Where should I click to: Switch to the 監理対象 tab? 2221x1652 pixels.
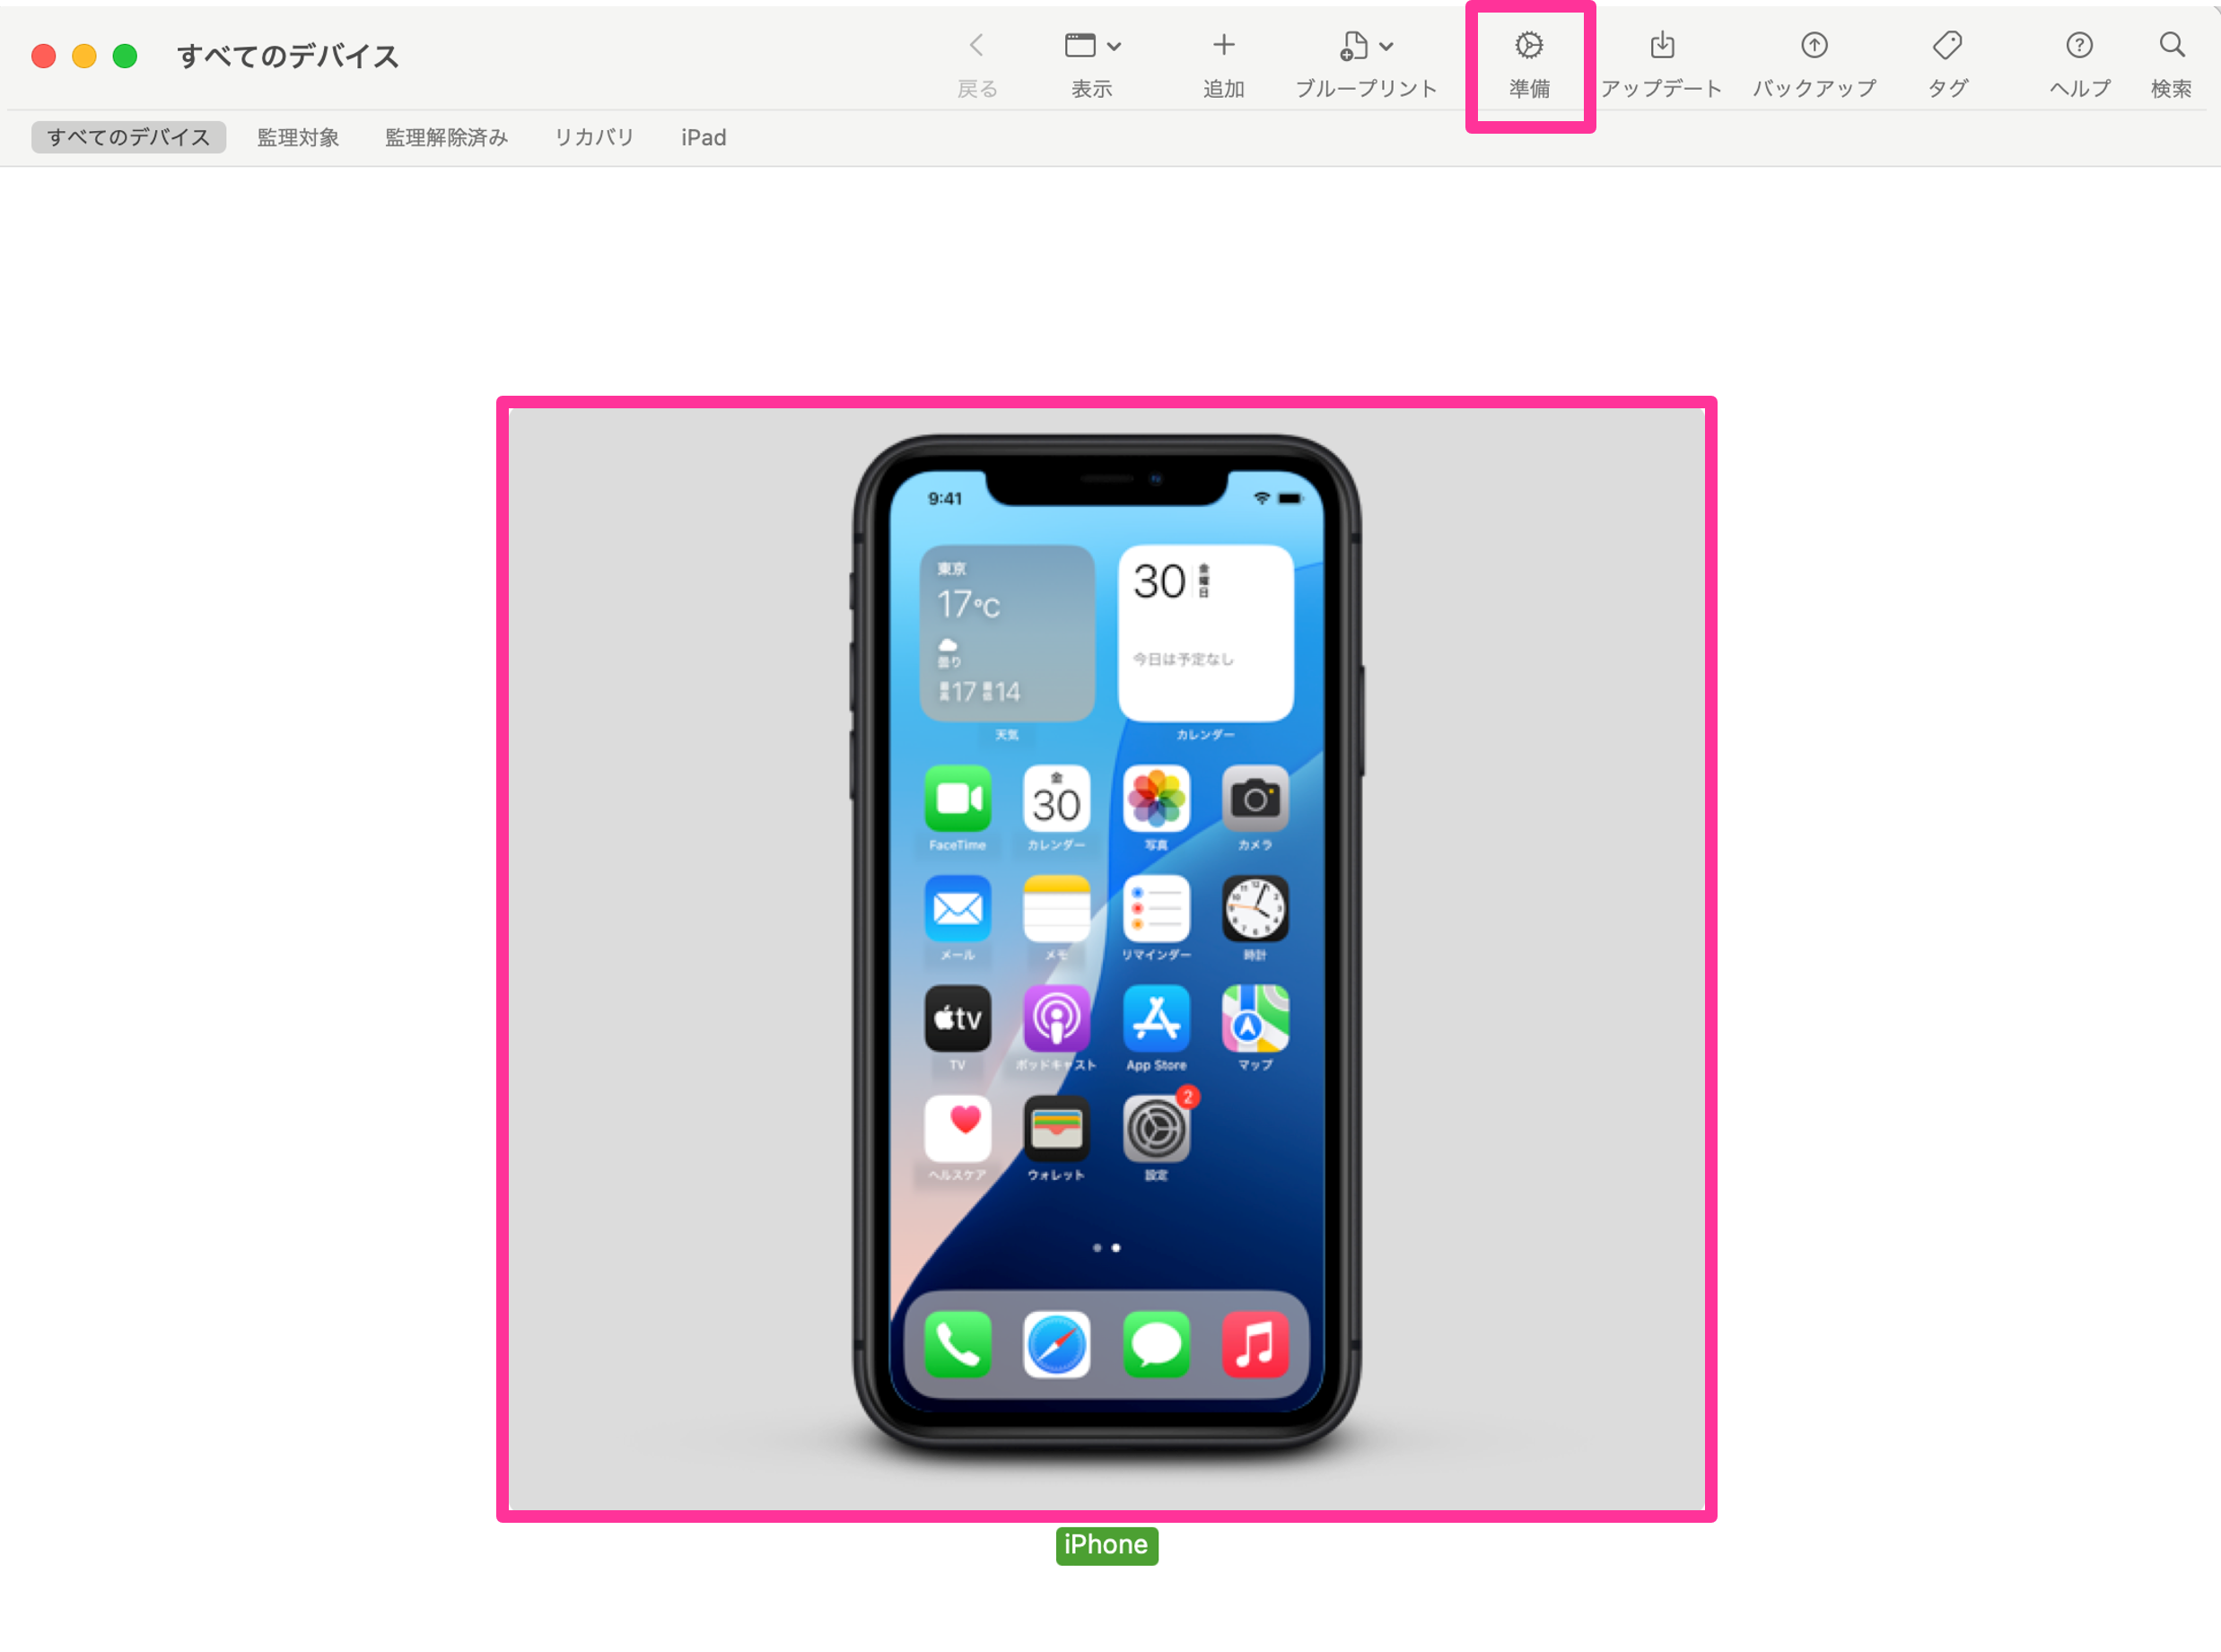coord(298,137)
